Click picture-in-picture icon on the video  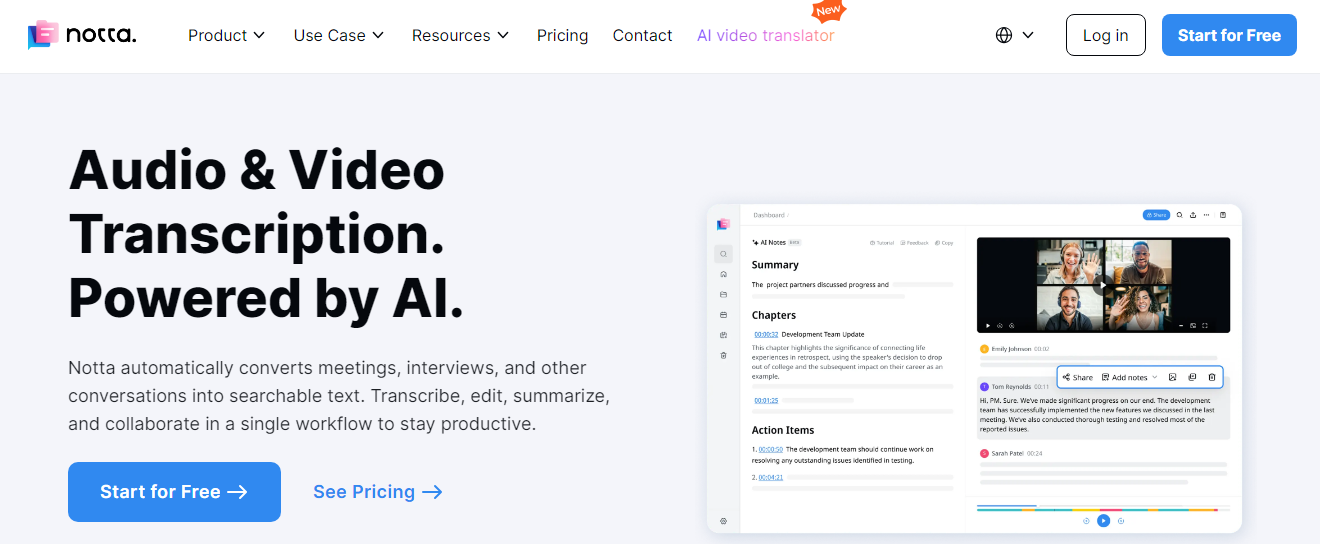pos(1193,326)
